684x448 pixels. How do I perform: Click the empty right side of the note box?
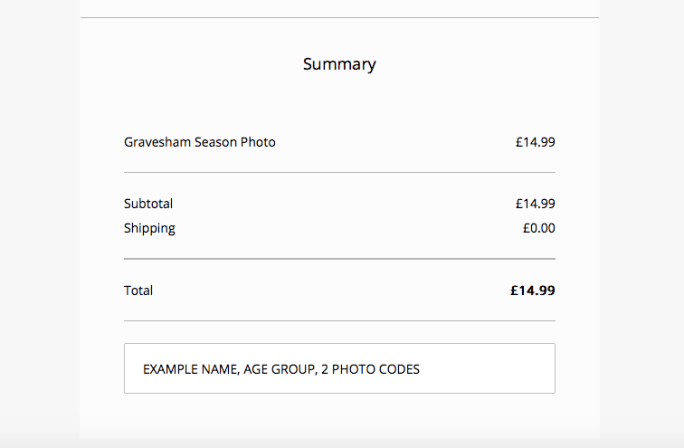point(490,369)
